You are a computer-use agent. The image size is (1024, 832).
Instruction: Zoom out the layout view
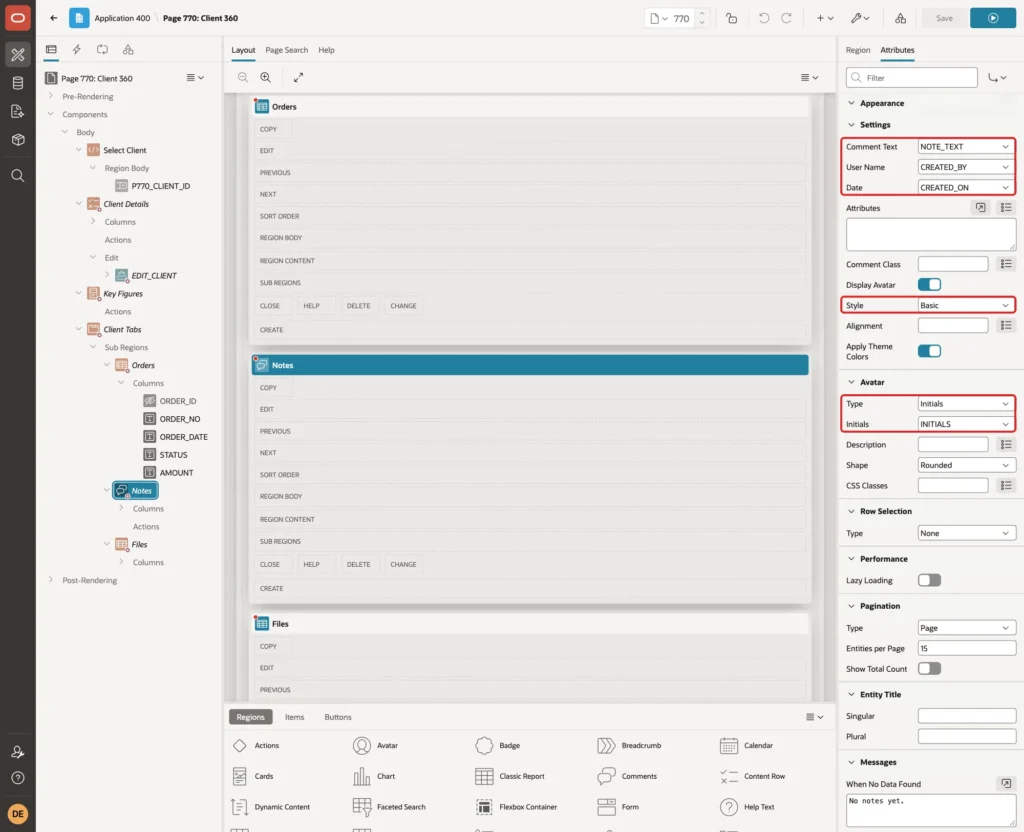[x=243, y=77]
